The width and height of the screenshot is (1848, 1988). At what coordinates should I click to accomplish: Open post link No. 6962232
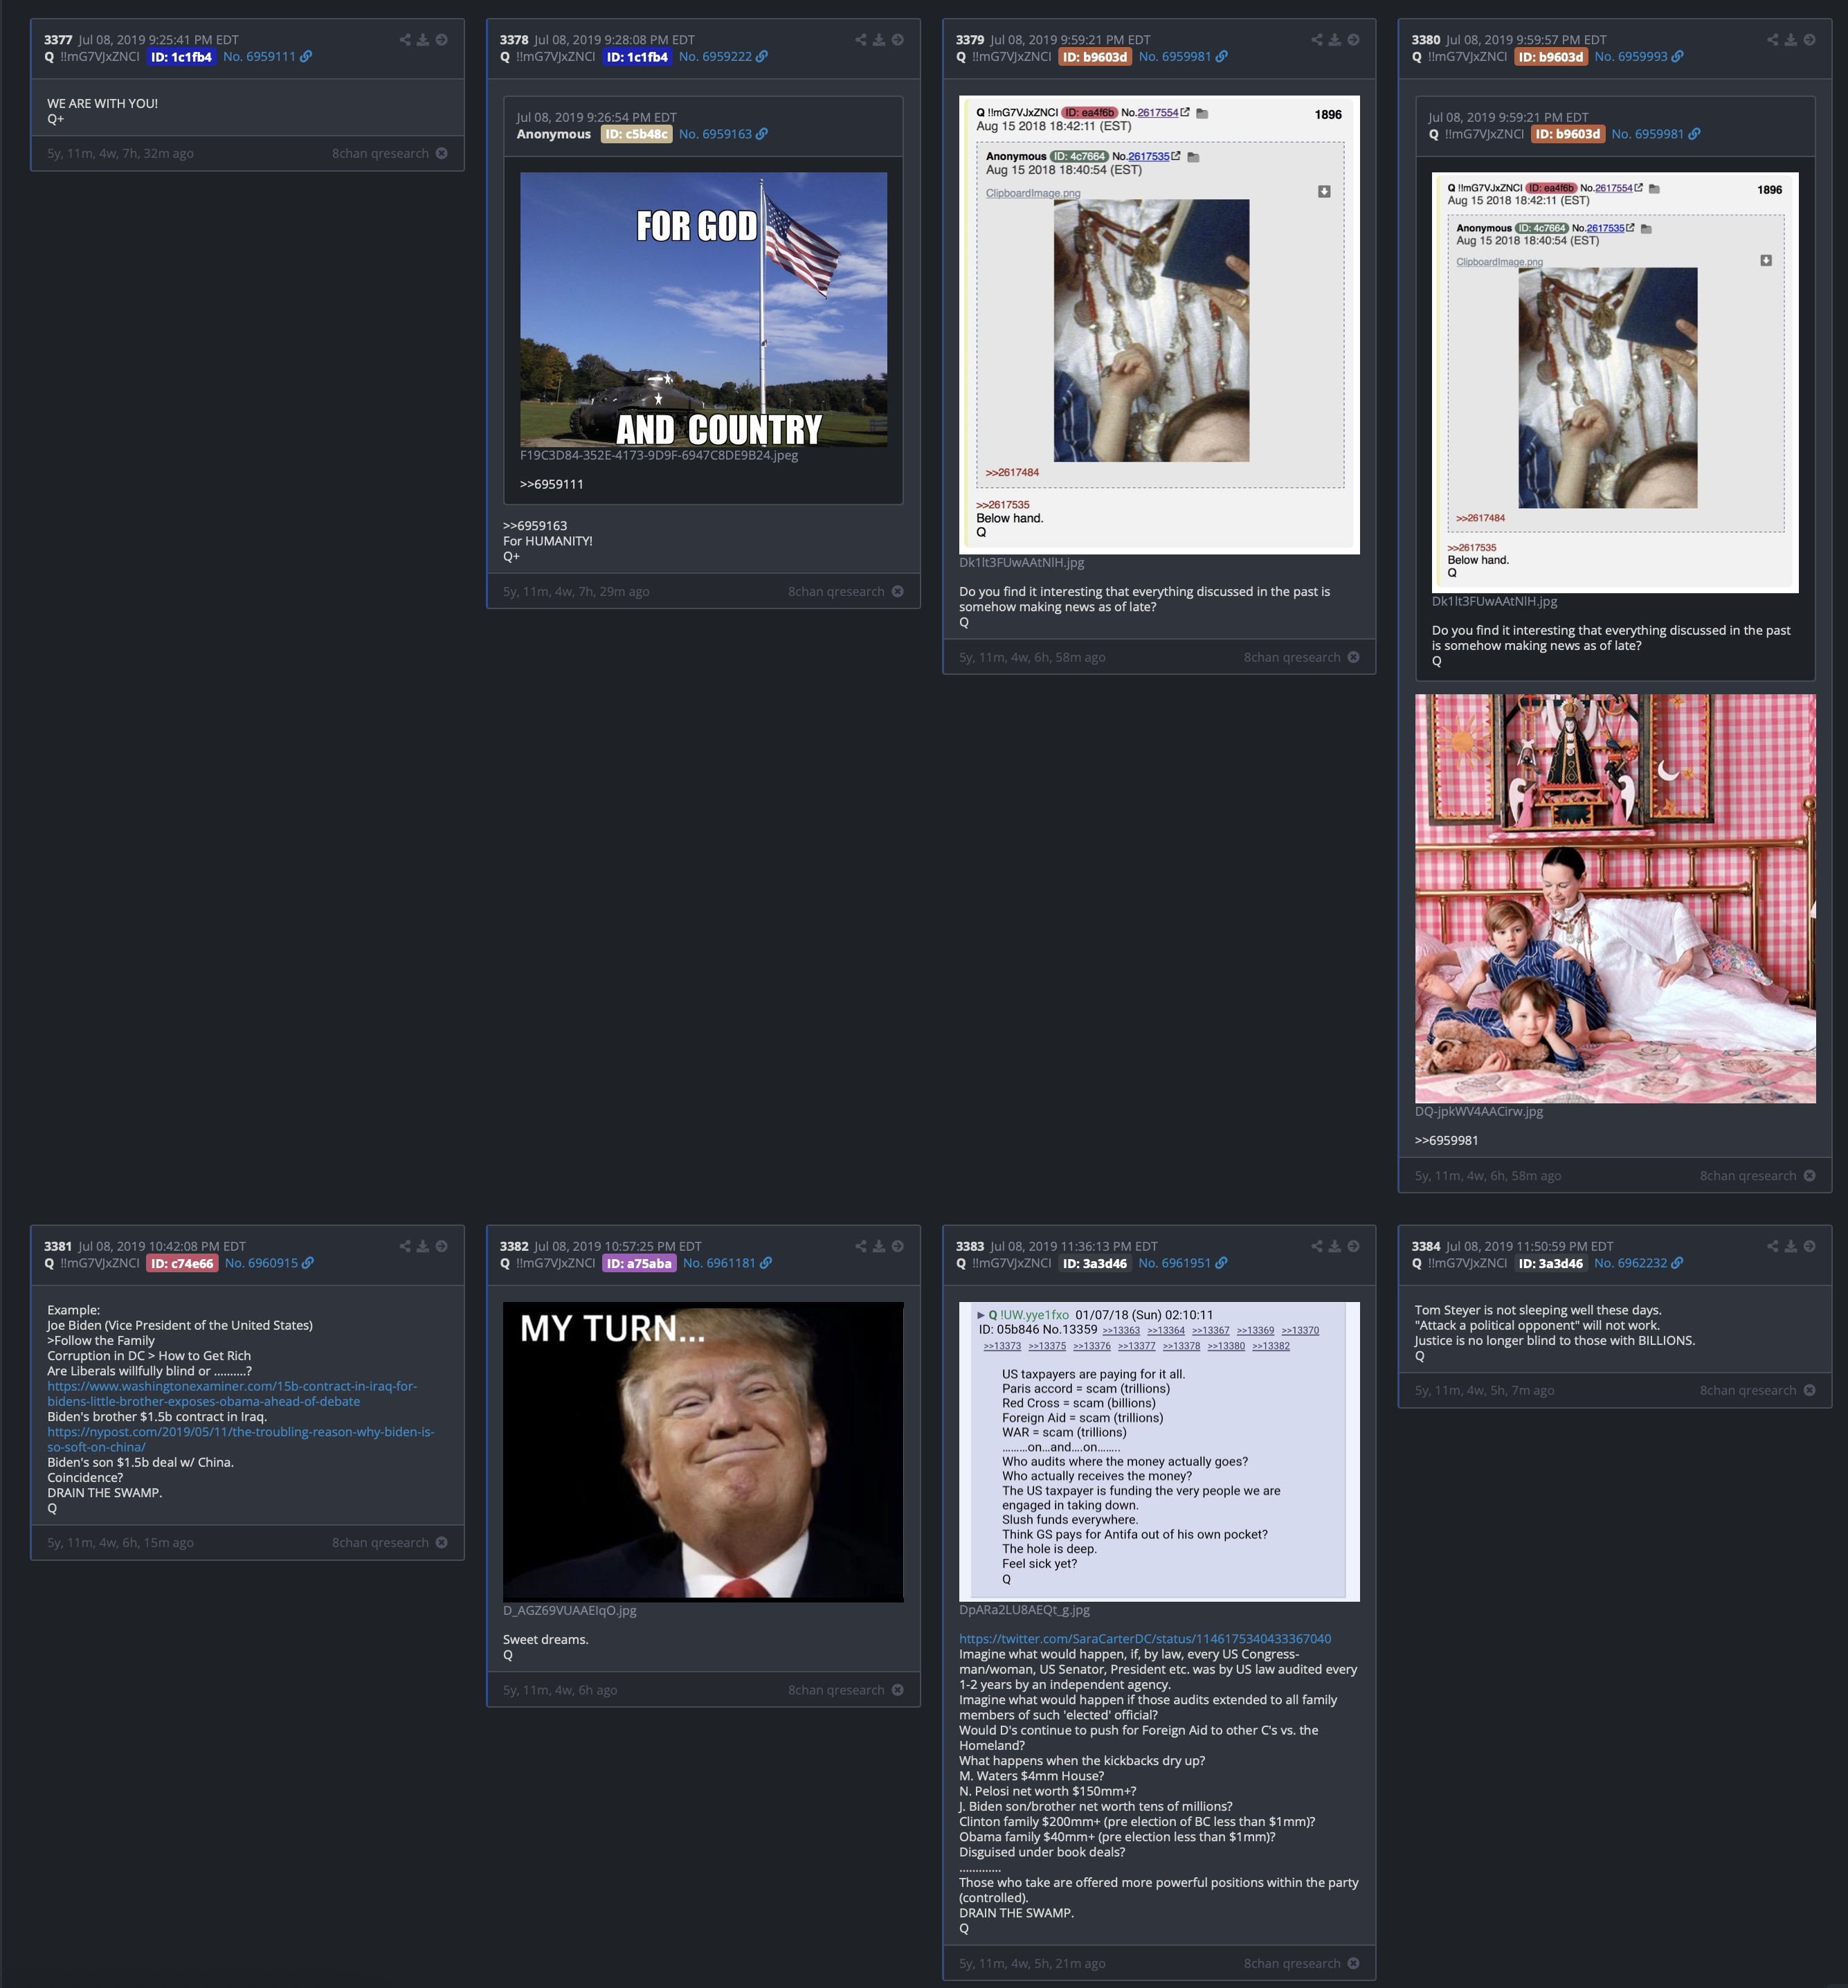1639,1263
